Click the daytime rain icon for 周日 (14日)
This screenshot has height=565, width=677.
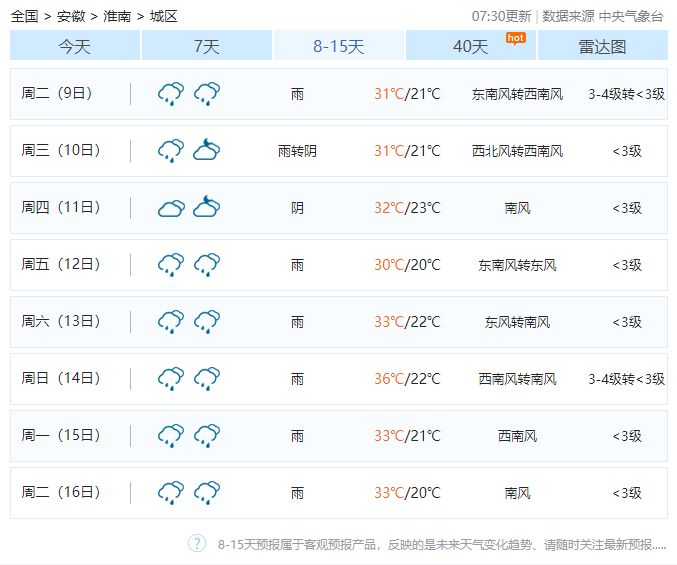(x=171, y=379)
